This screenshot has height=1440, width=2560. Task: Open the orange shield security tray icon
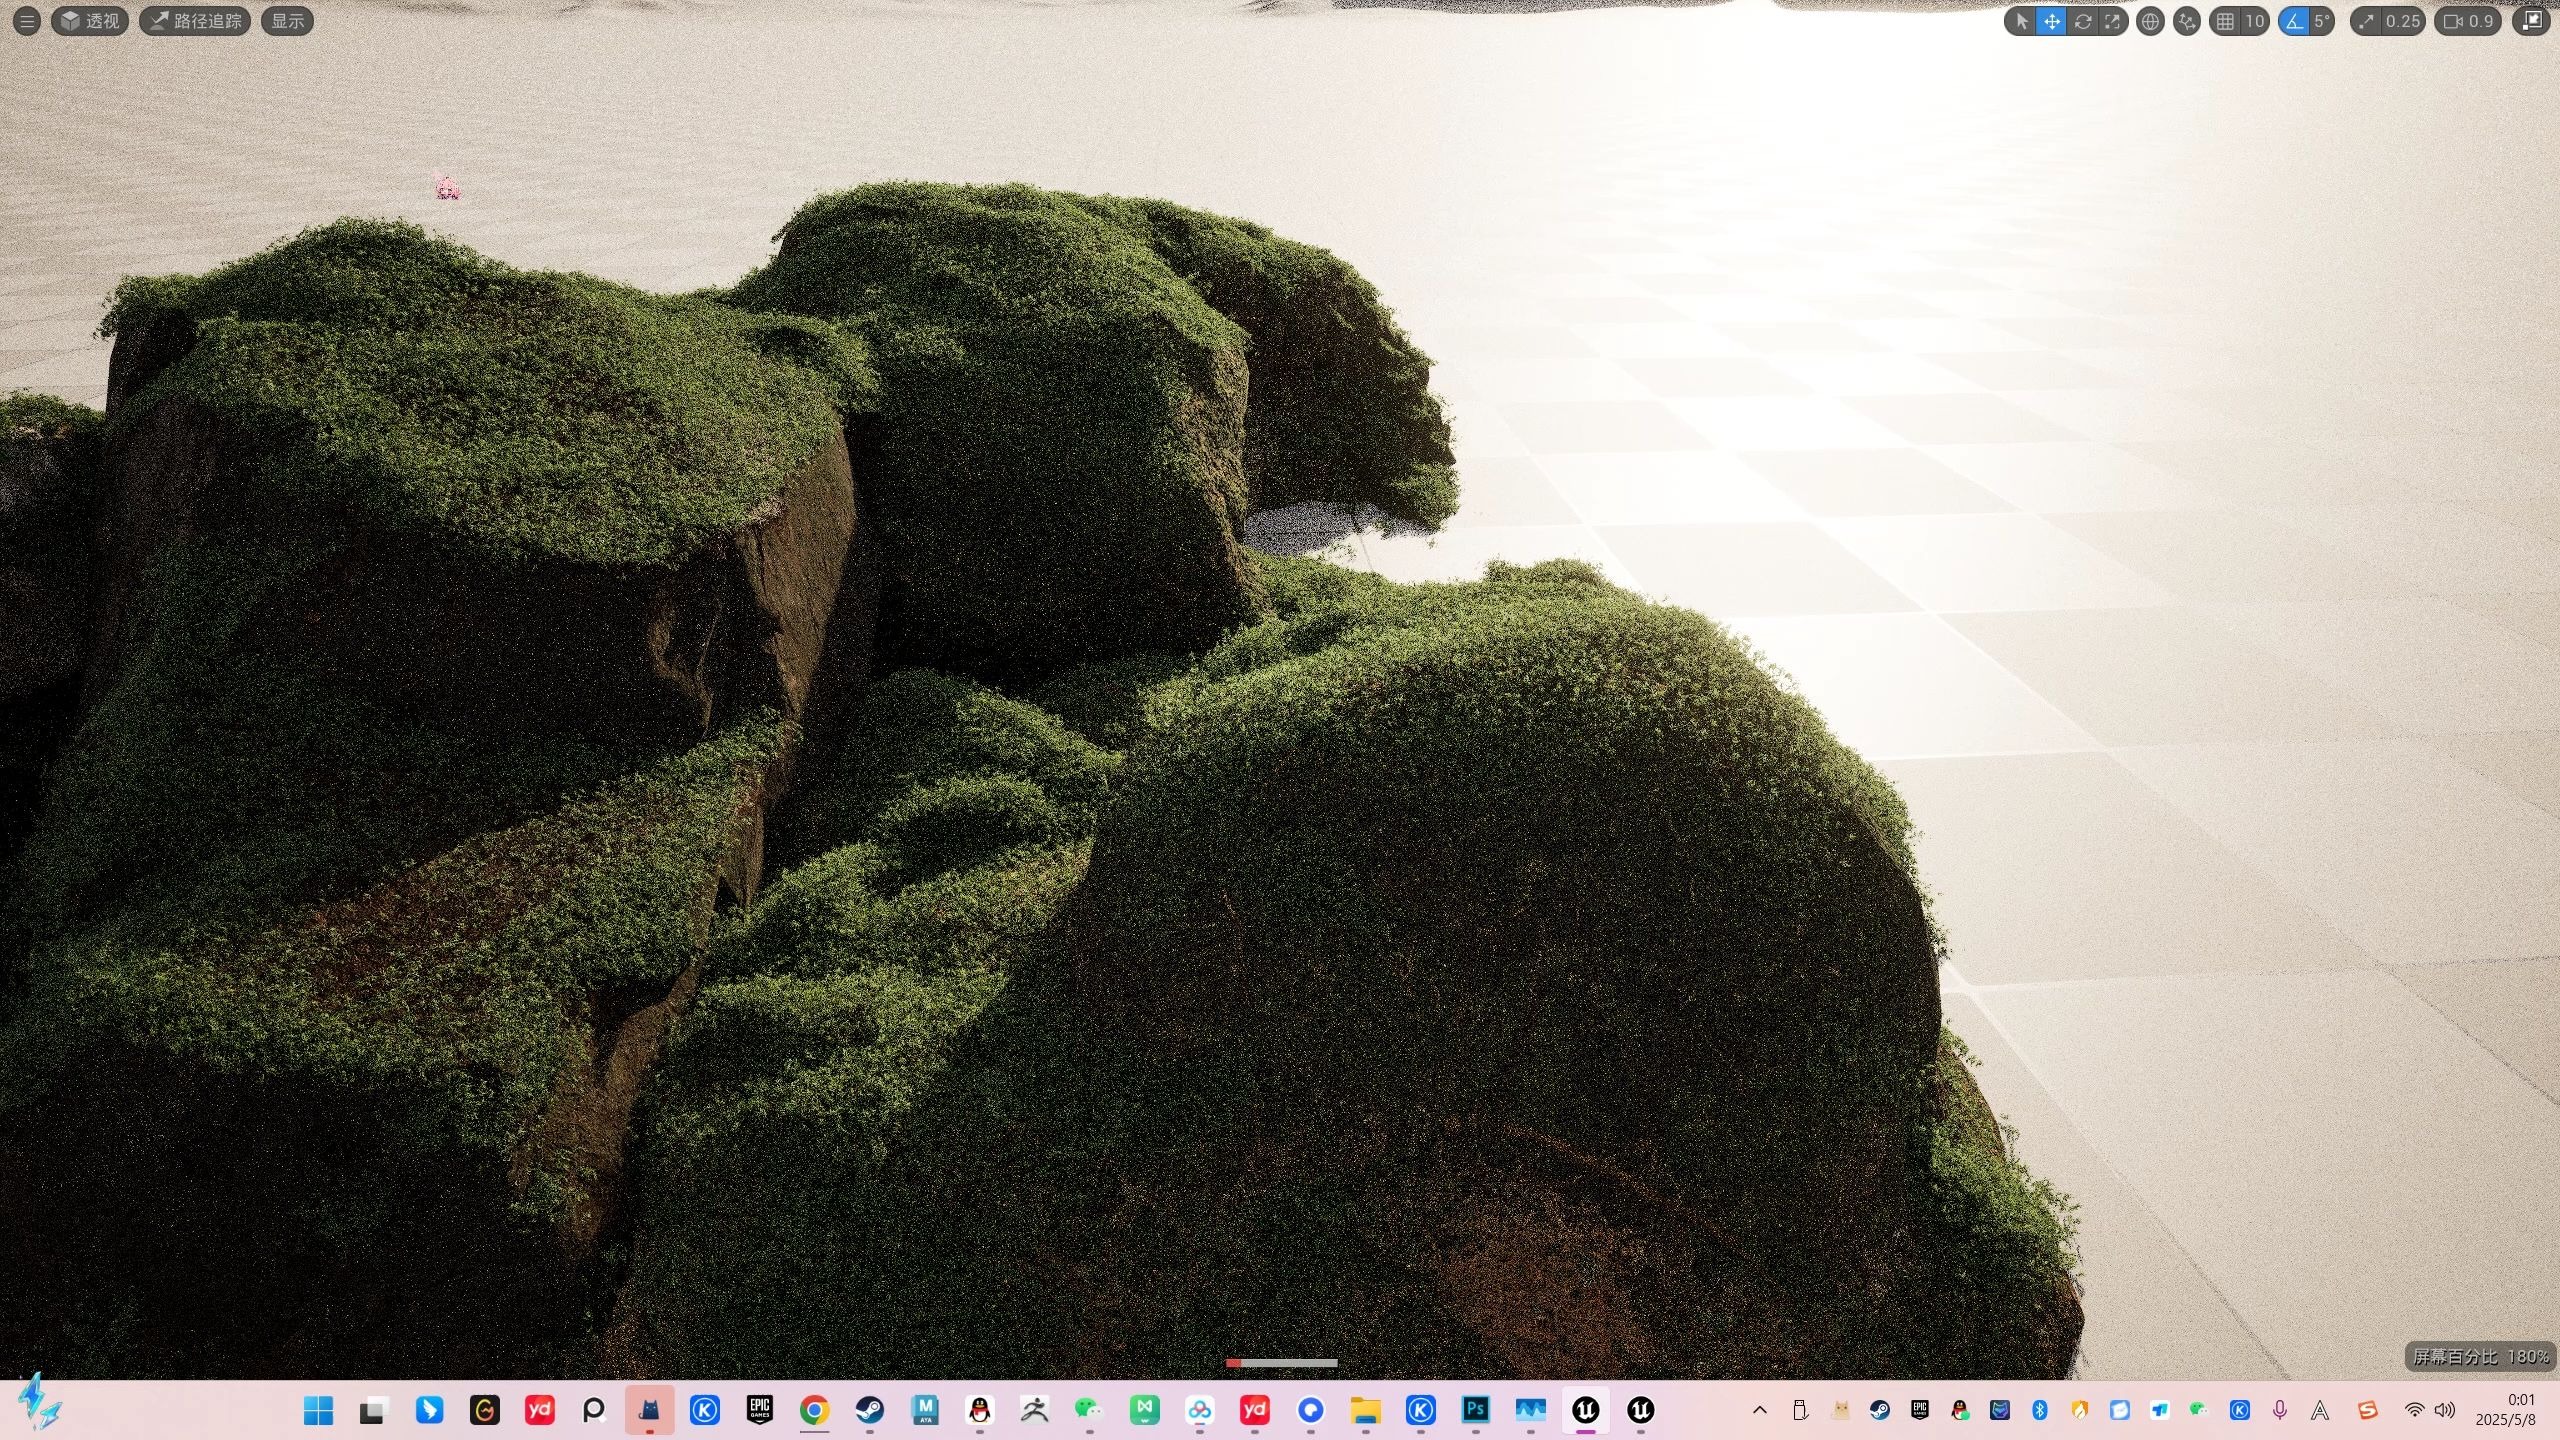click(x=2080, y=1410)
